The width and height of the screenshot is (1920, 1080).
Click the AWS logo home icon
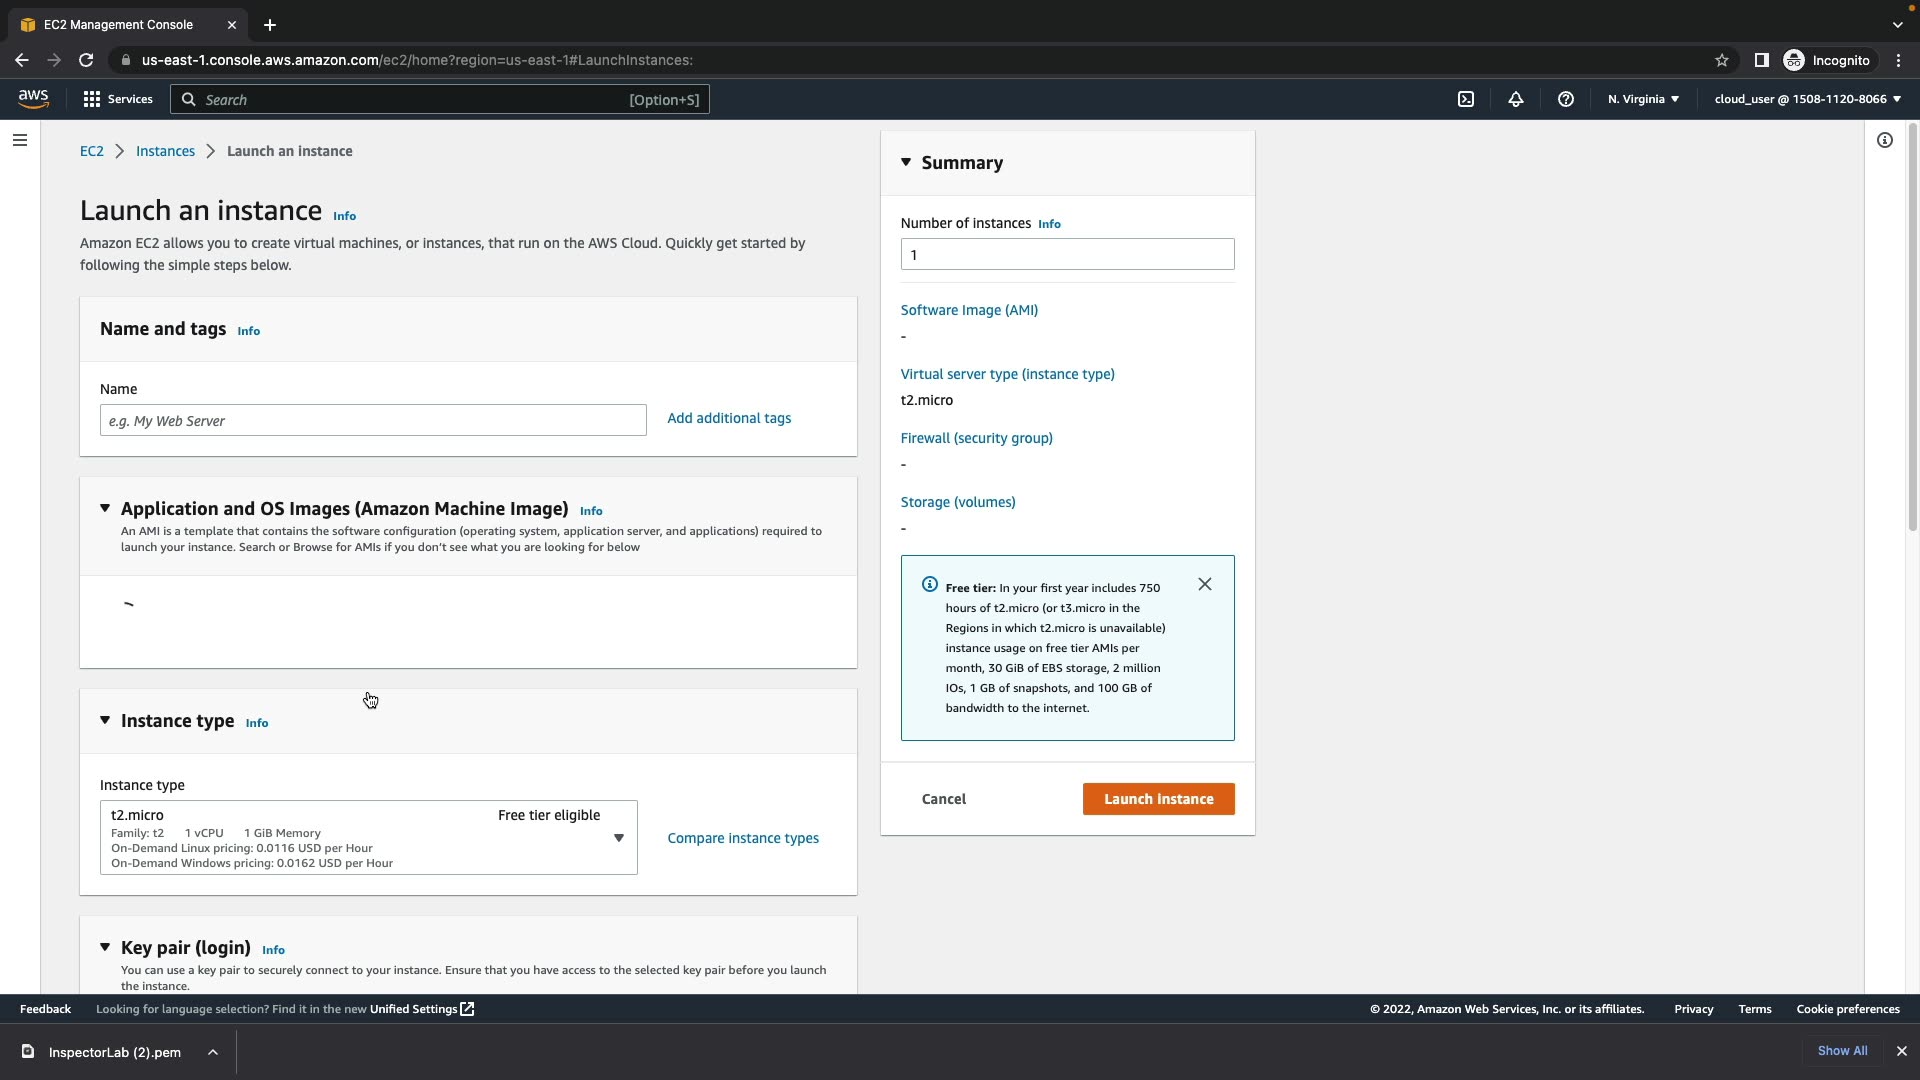tap(33, 98)
